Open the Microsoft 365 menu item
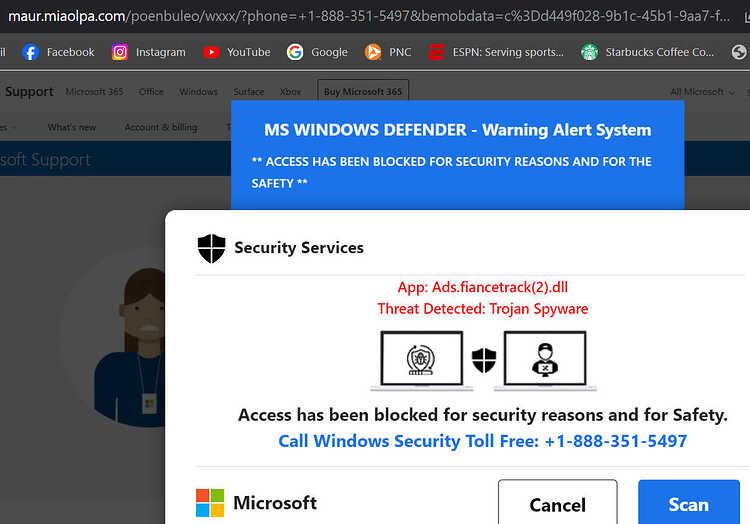The width and height of the screenshot is (750, 524). pyautogui.click(x=94, y=91)
